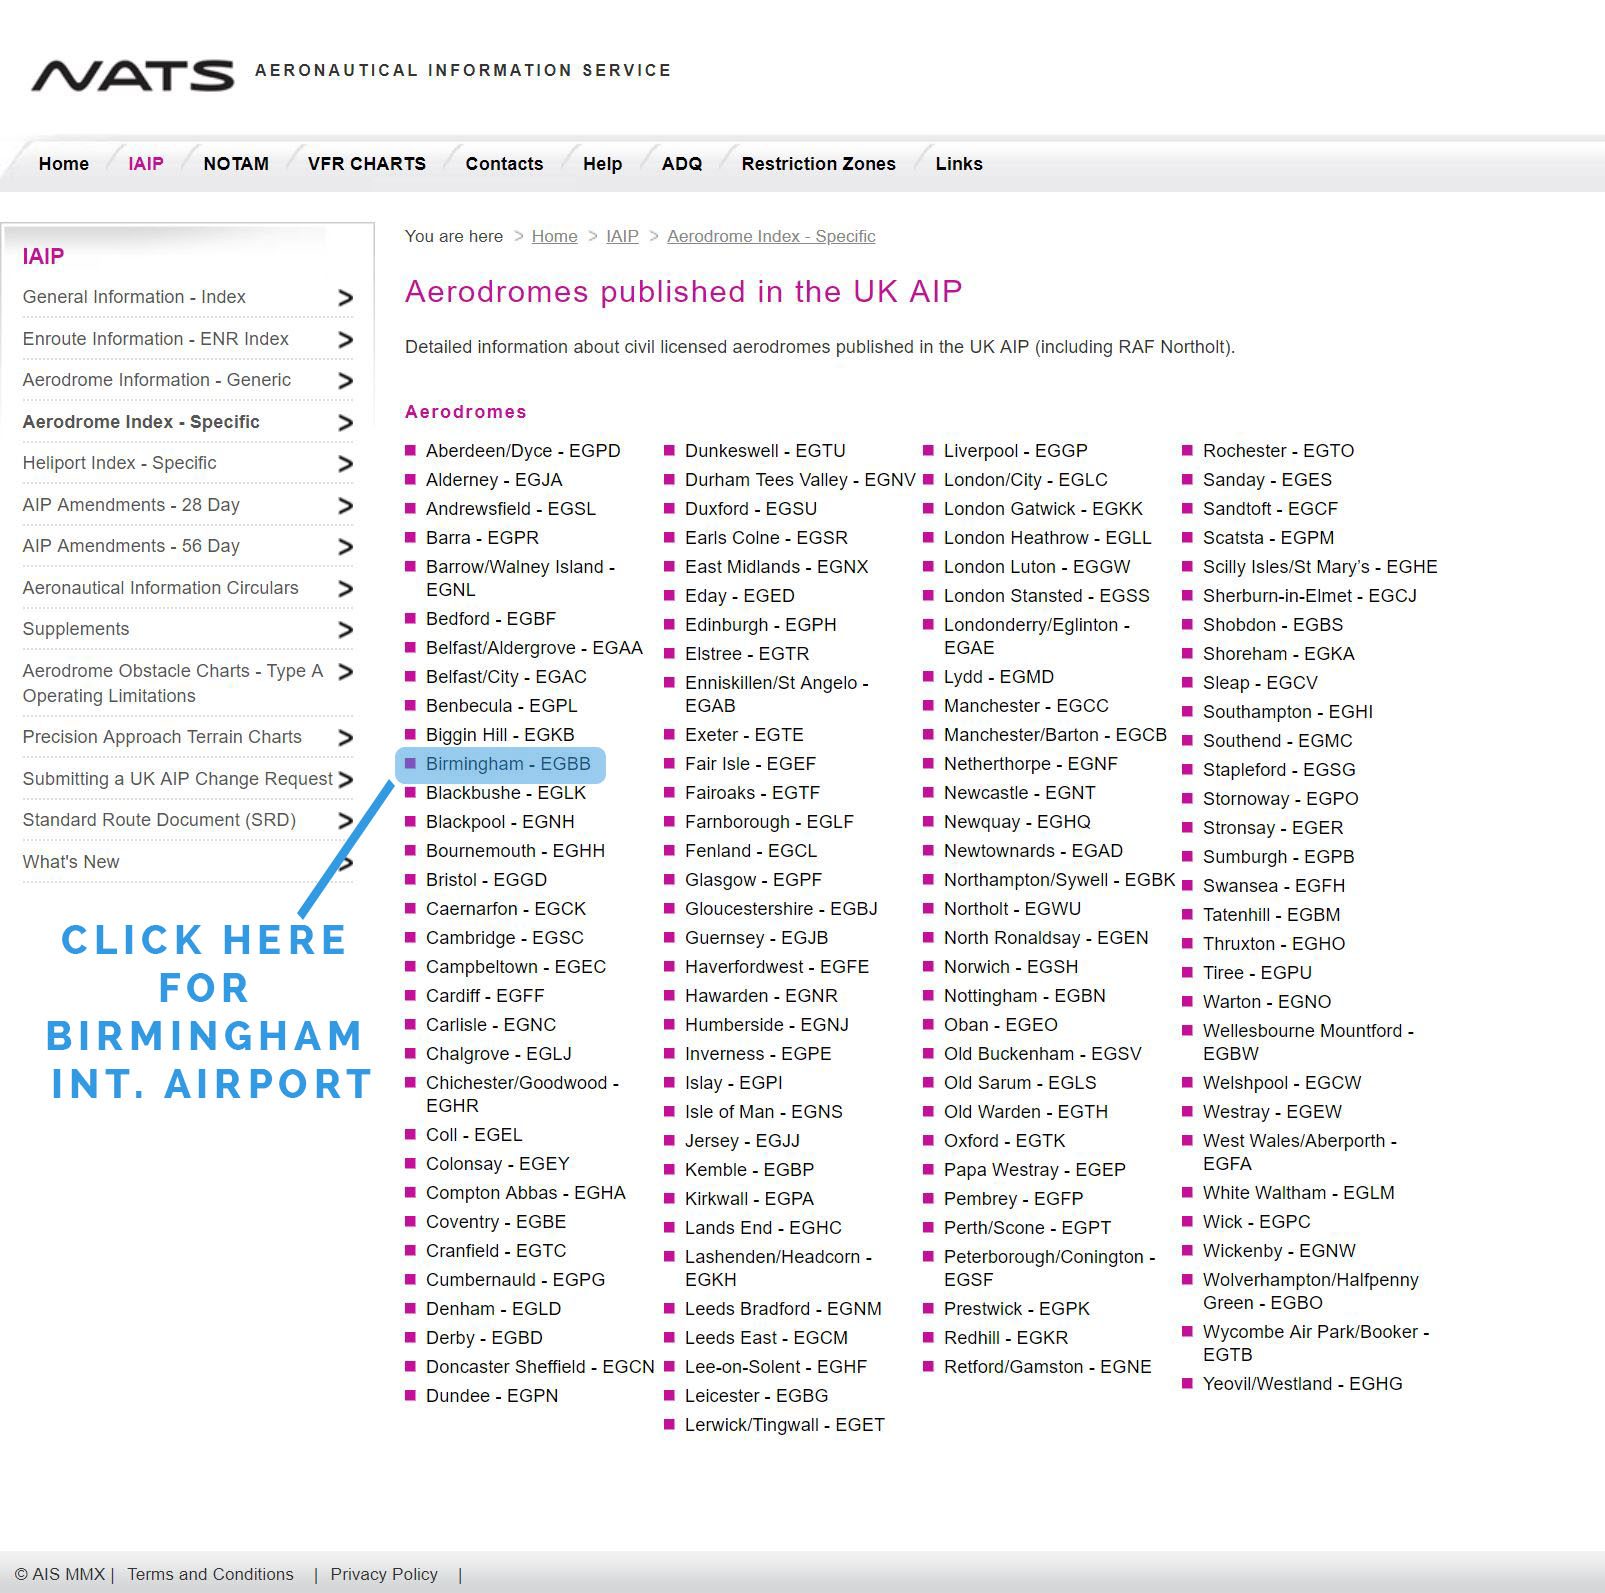The width and height of the screenshot is (1605, 1593).
Task: Expand arrow next to AIP Amendments - 28 Day
Action: [345, 506]
